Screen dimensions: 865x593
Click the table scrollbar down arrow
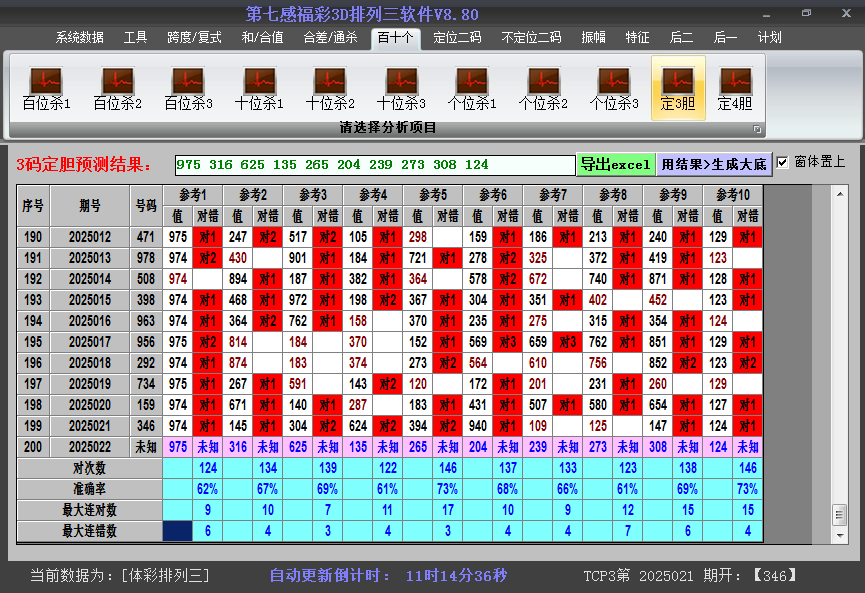point(840,535)
